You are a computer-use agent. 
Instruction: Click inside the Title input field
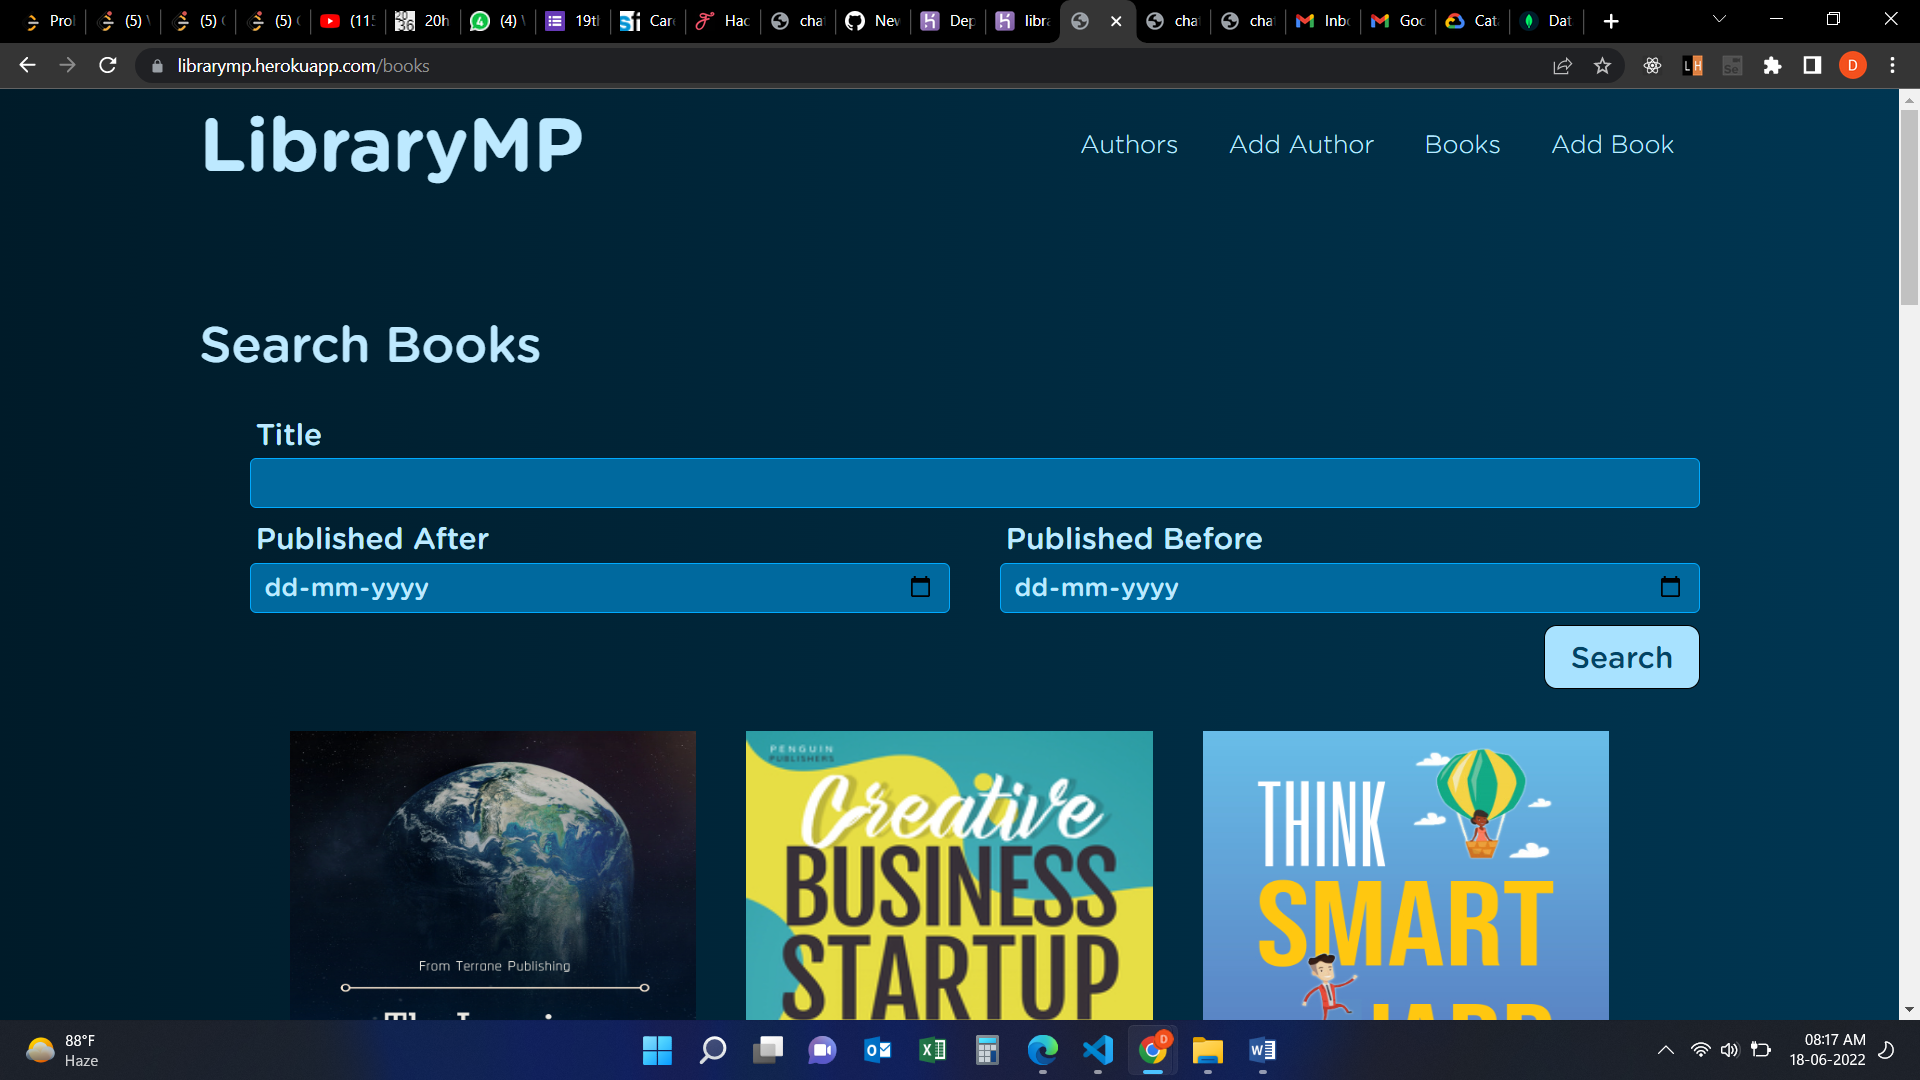pos(975,483)
